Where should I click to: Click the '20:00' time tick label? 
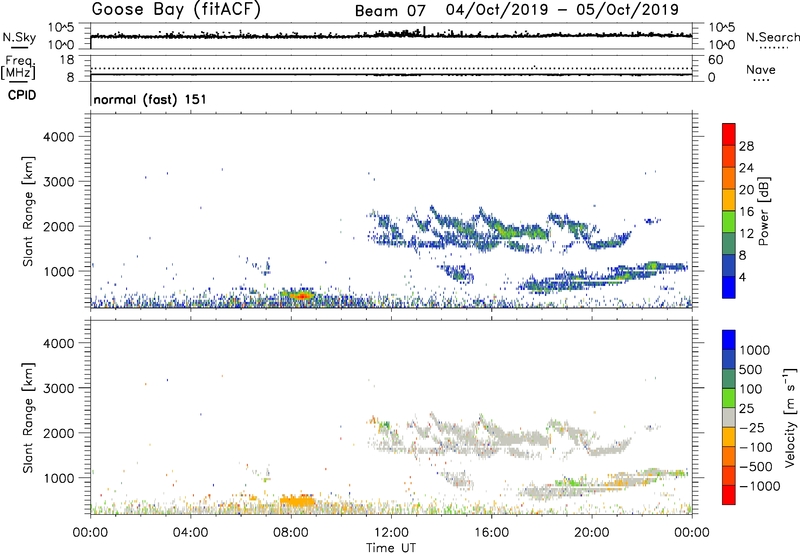[592, 533]
